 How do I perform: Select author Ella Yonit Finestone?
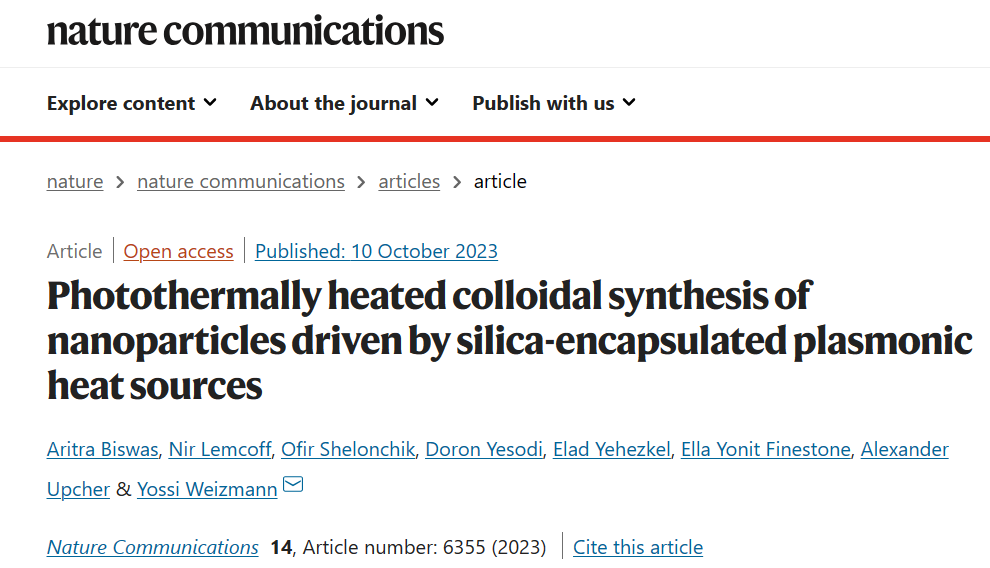[x=766, y=449]
